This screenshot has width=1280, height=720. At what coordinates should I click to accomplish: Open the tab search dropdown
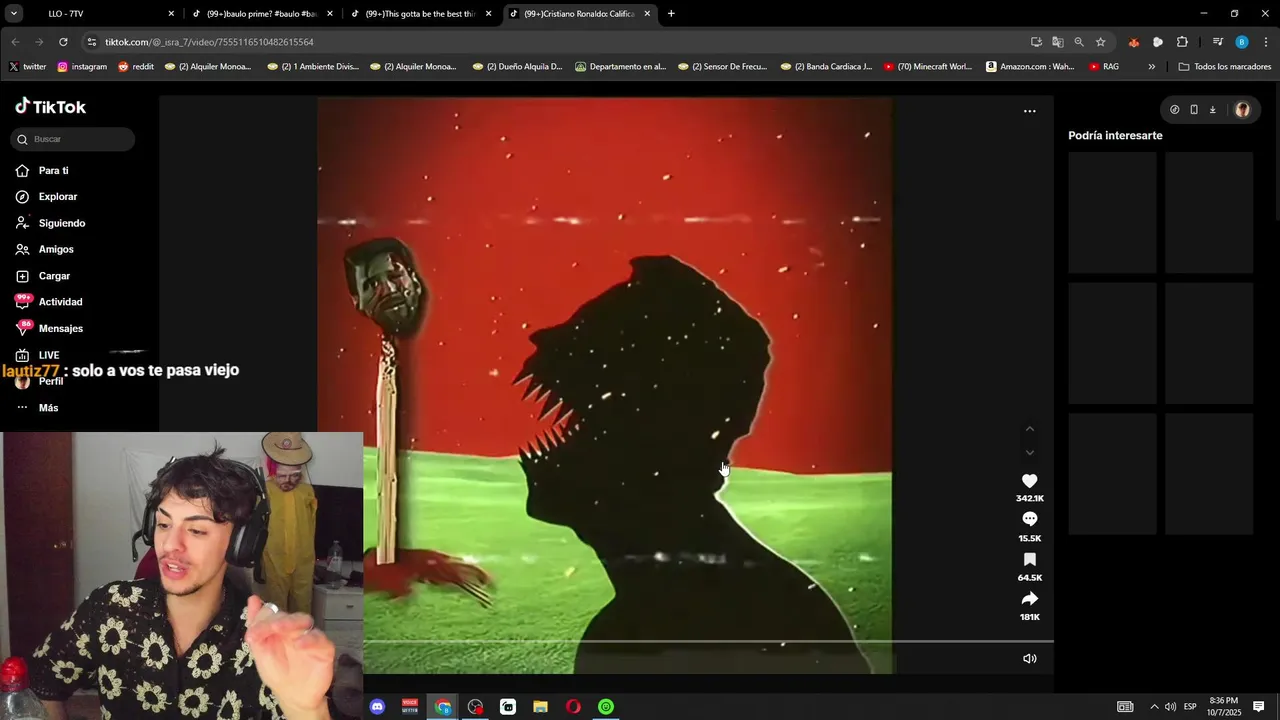13,14
